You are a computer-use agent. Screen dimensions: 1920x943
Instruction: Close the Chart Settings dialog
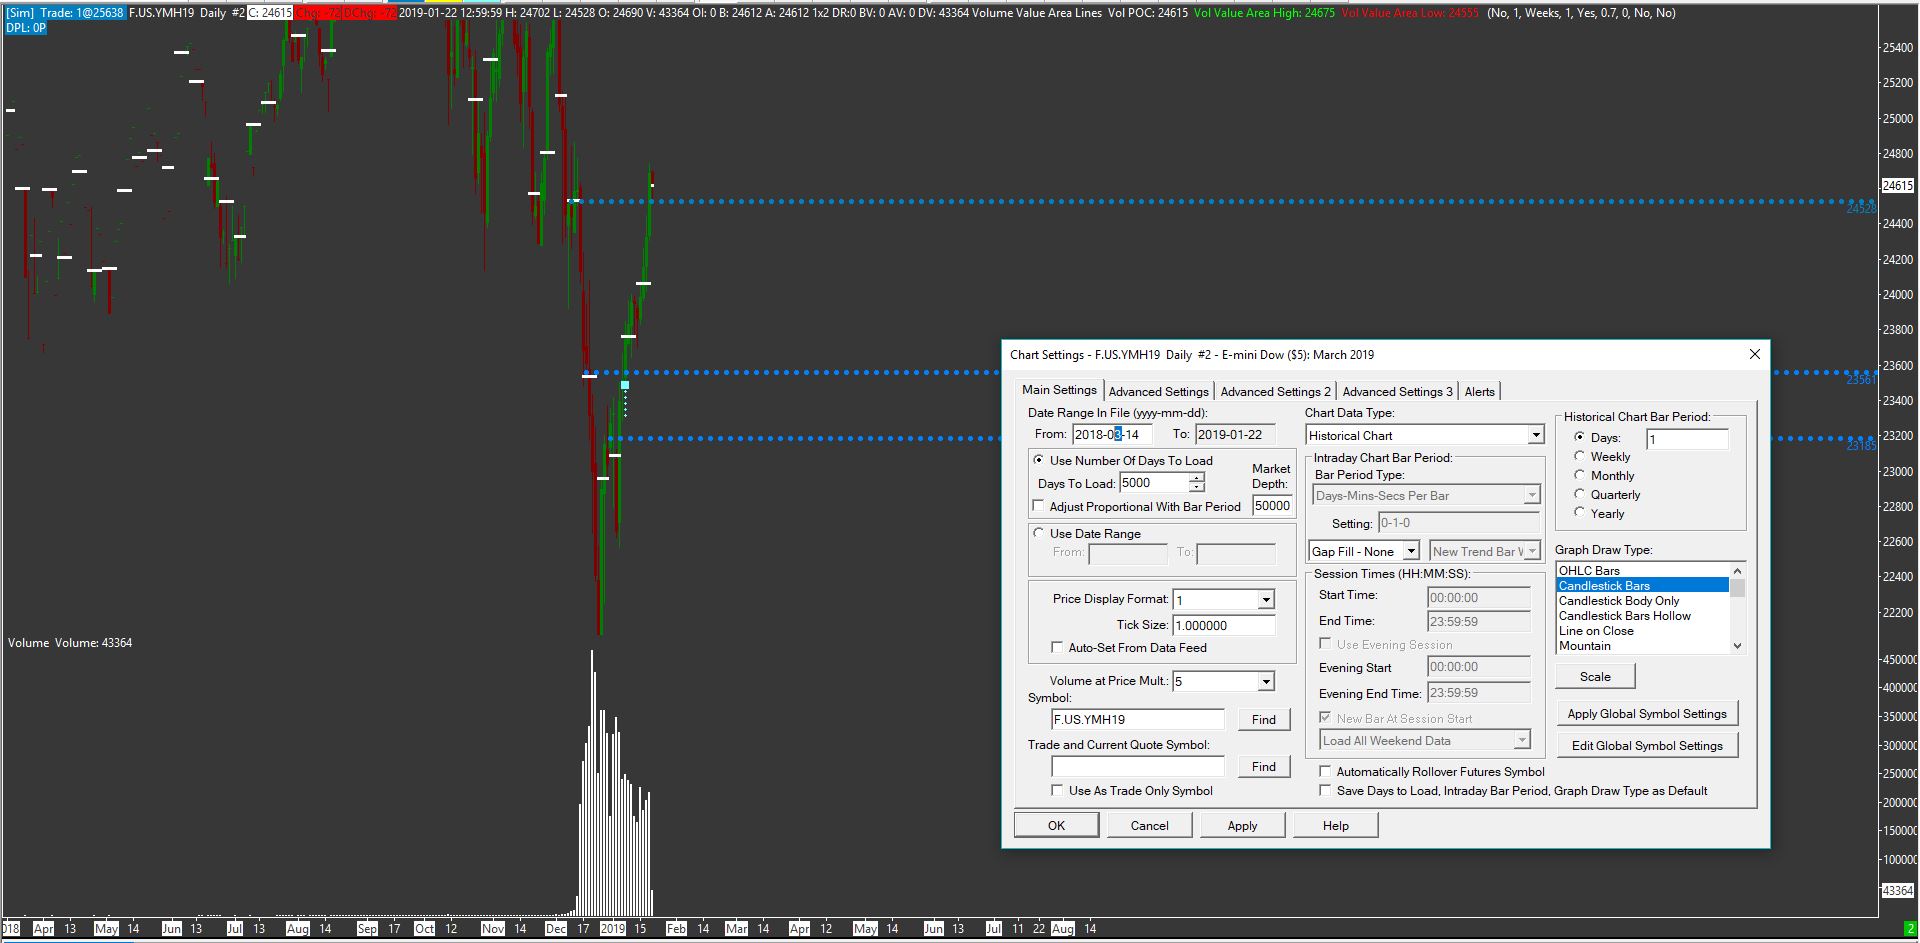(1754, 354)
